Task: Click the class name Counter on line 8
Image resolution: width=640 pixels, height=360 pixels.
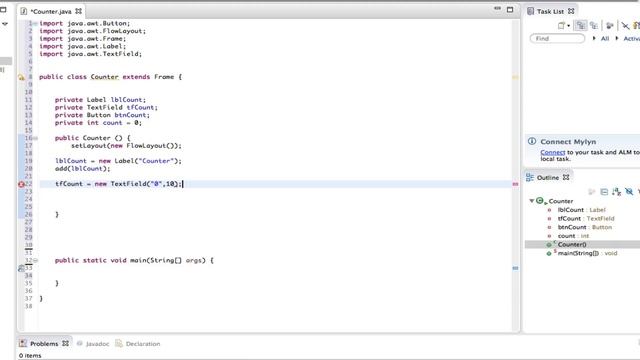Action: tap(104, 77)
